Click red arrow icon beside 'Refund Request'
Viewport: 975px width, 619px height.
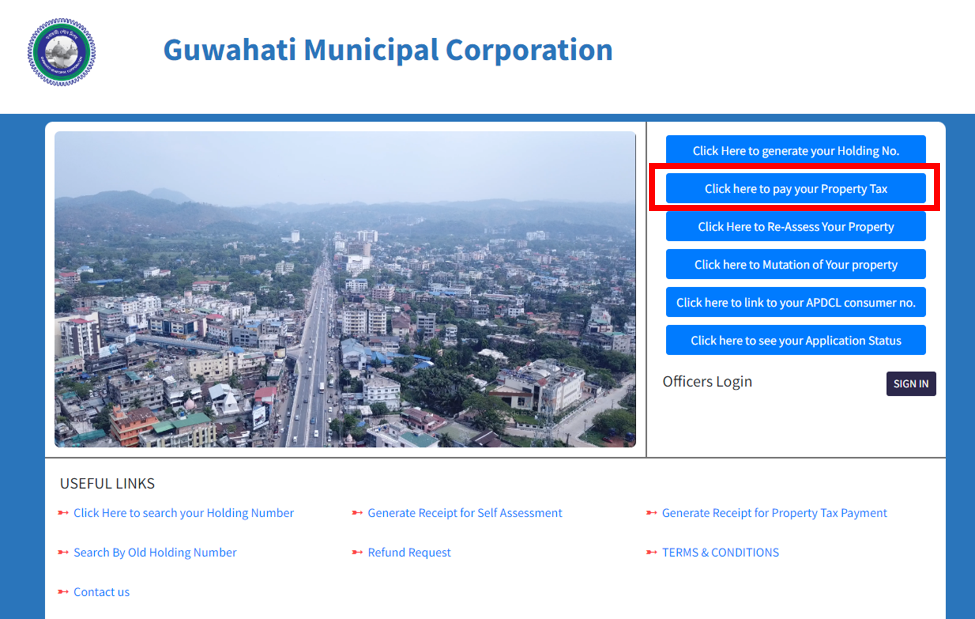pyautogui.click(x=357, y=553)
